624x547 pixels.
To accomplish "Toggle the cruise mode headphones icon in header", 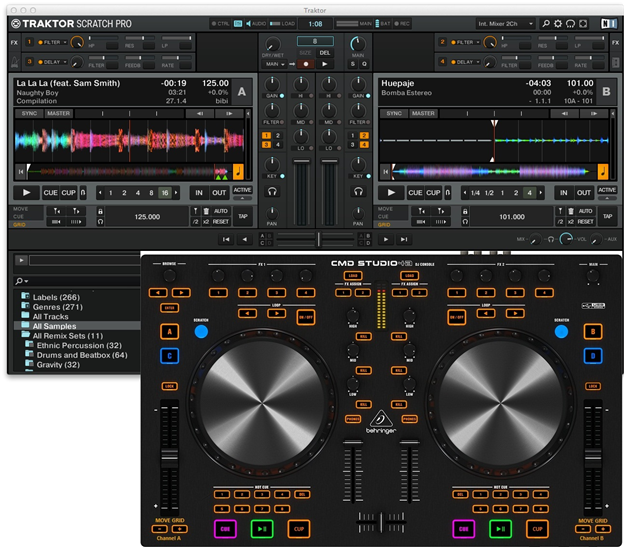I will click(570, 24).
